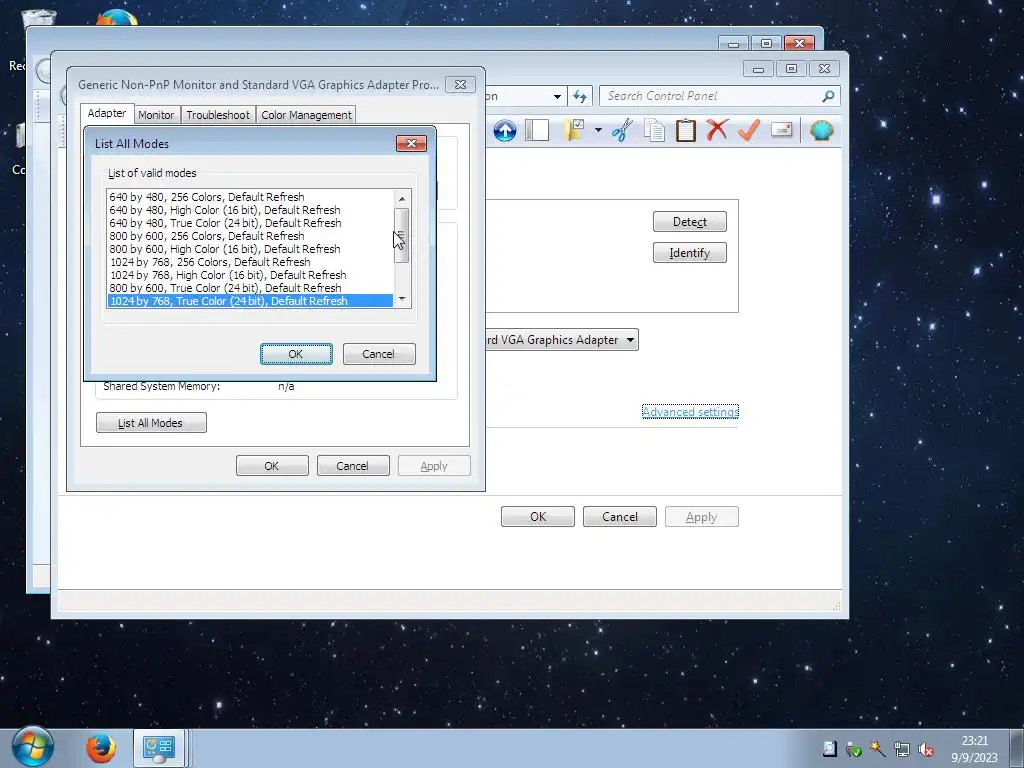Close the List All Modes dialog

[411, 144]
